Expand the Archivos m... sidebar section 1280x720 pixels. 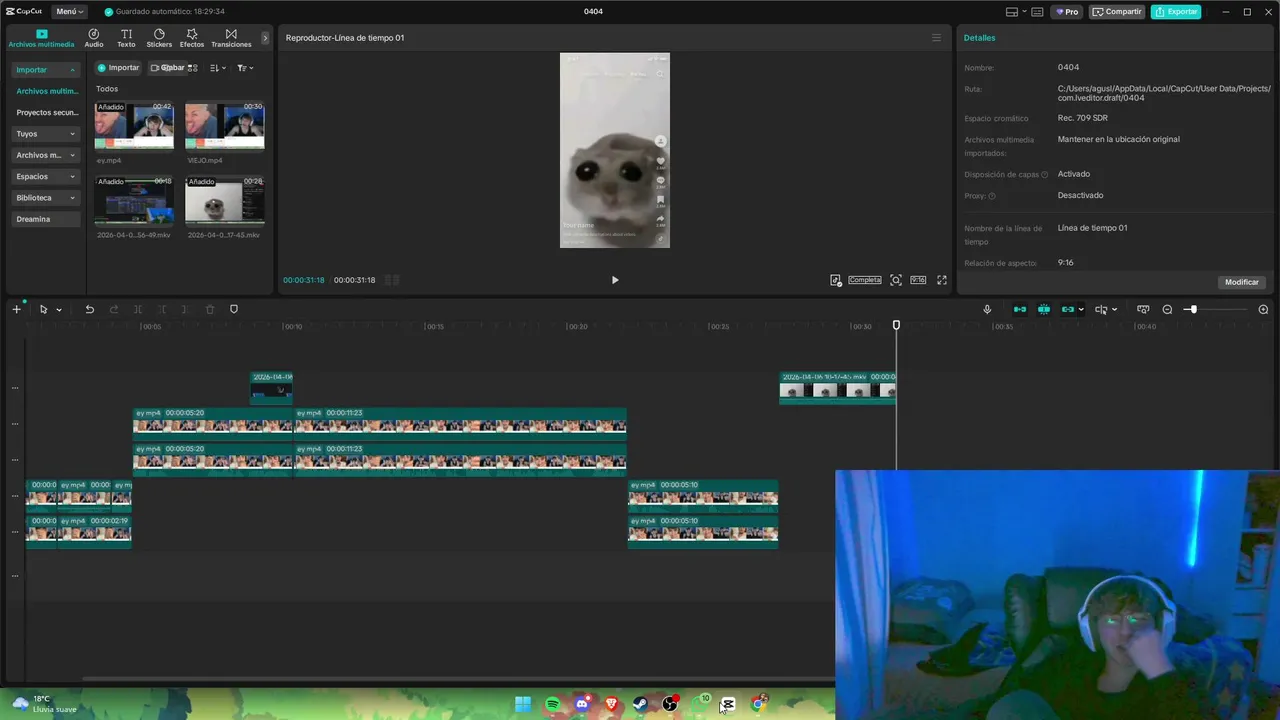(46, 155)
